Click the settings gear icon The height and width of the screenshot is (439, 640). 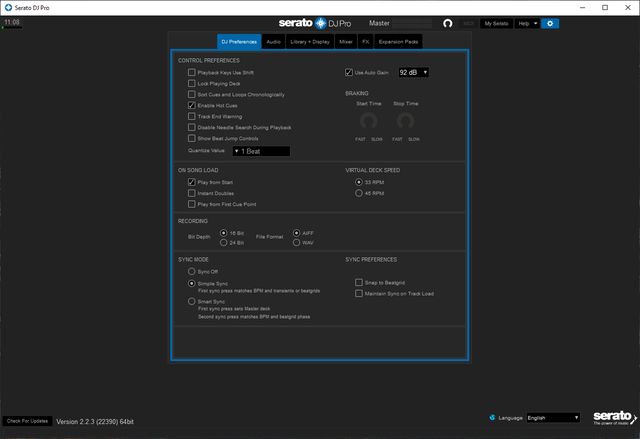(x=550, y=23)
